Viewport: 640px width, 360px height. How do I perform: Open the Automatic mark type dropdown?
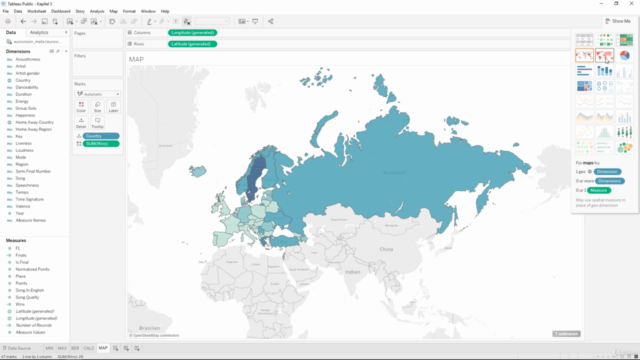point(98,94)
